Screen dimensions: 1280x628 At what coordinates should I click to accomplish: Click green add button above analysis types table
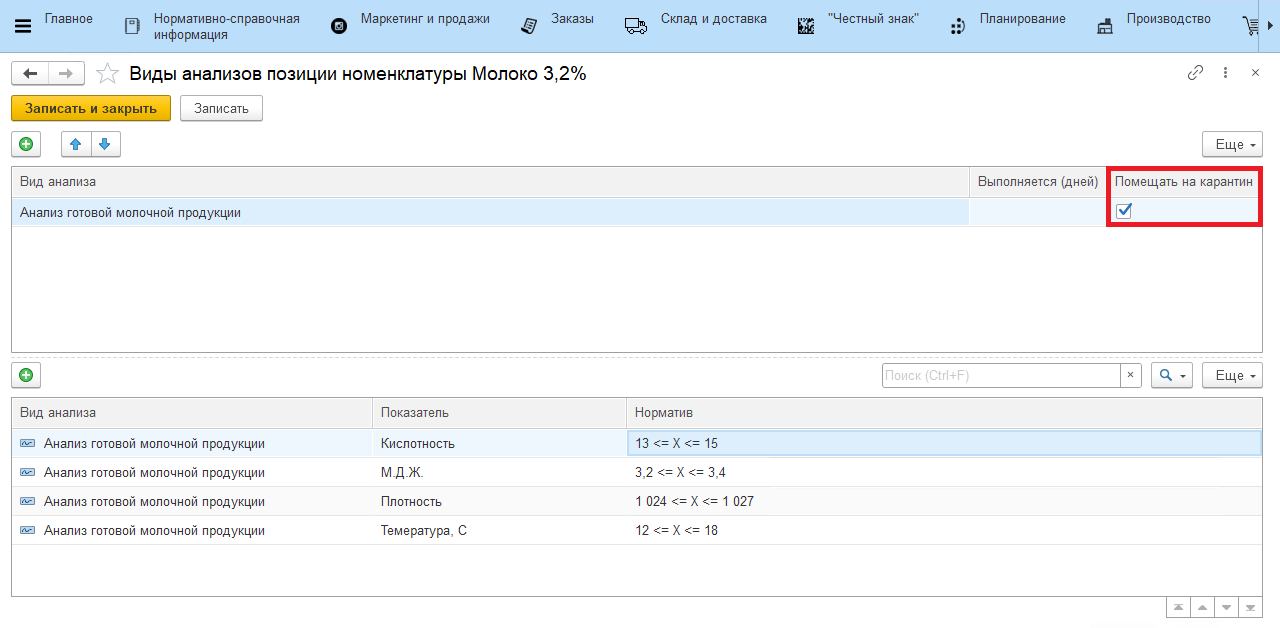click(26, 145)
